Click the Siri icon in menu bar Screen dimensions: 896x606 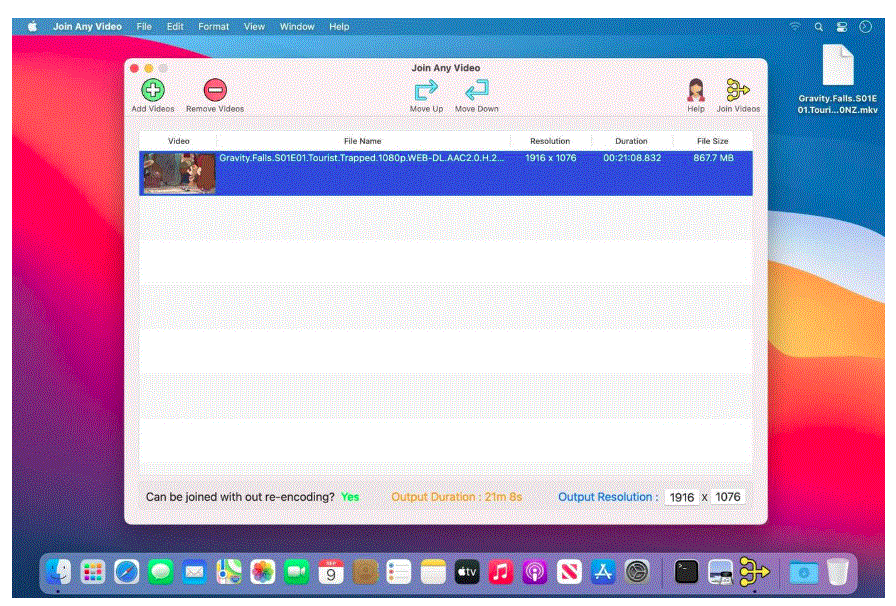tap(866, 27)
